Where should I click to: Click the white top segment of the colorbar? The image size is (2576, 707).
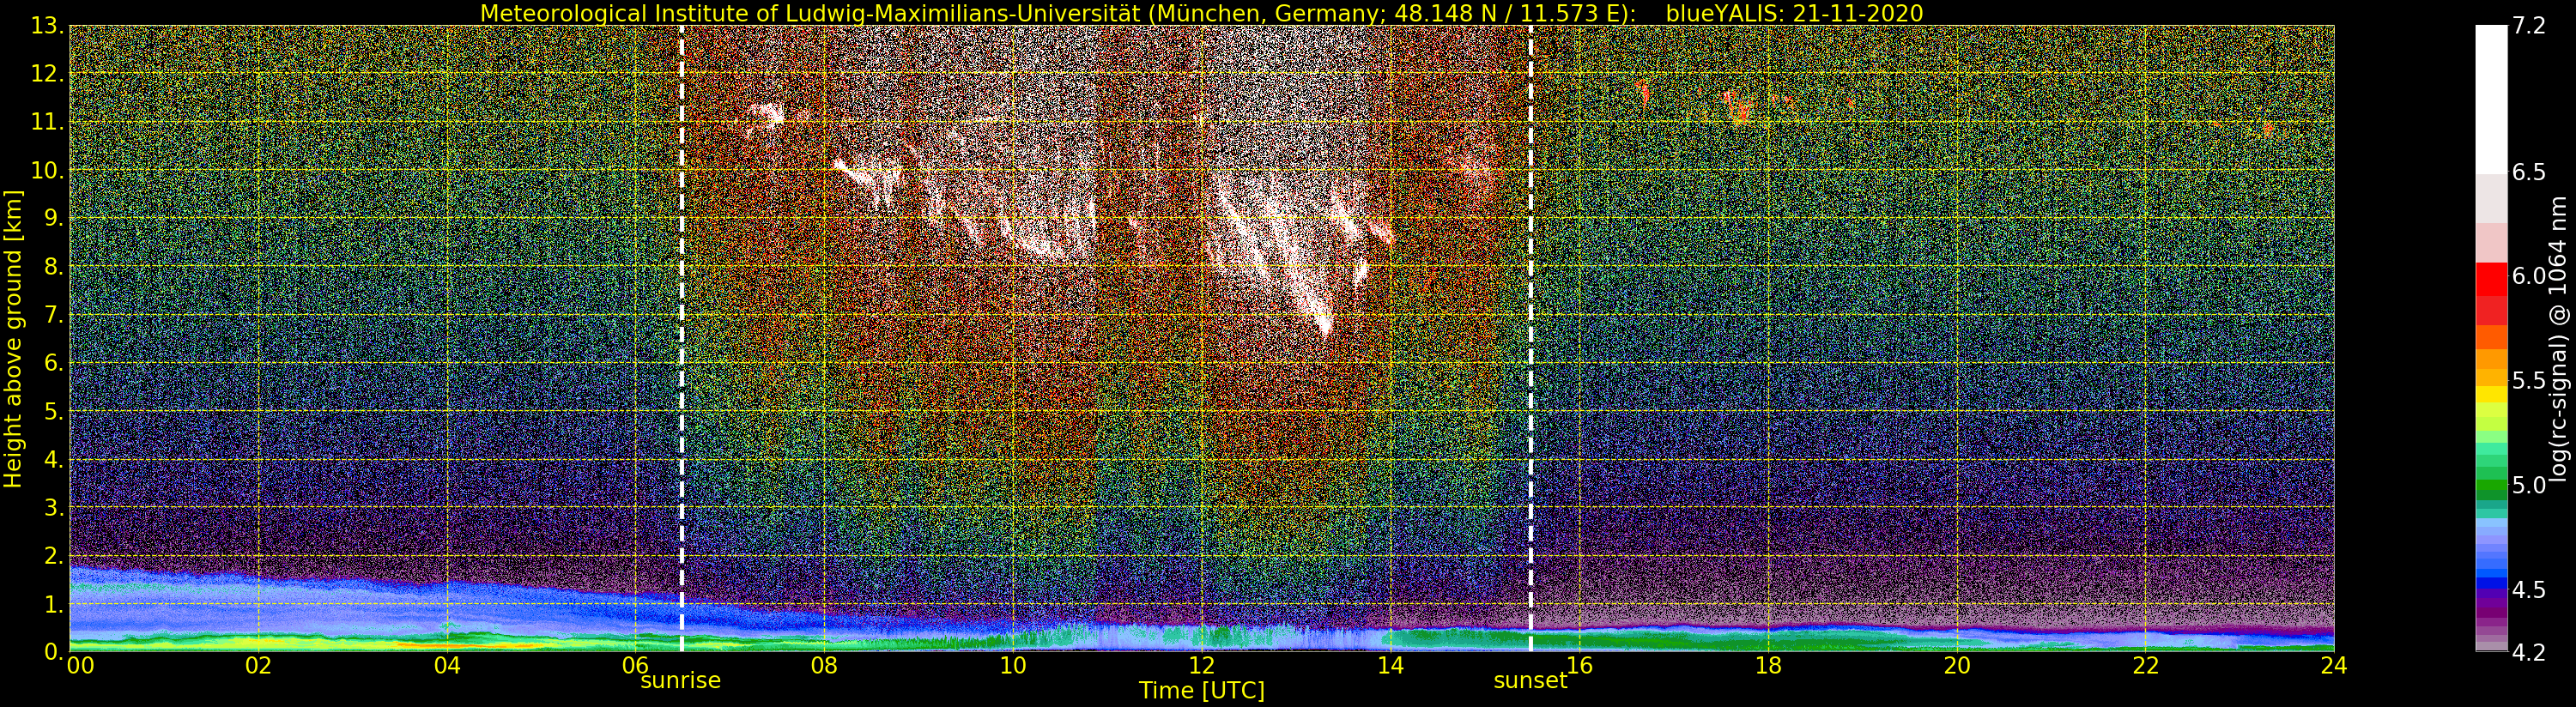tap(2491, 99)
